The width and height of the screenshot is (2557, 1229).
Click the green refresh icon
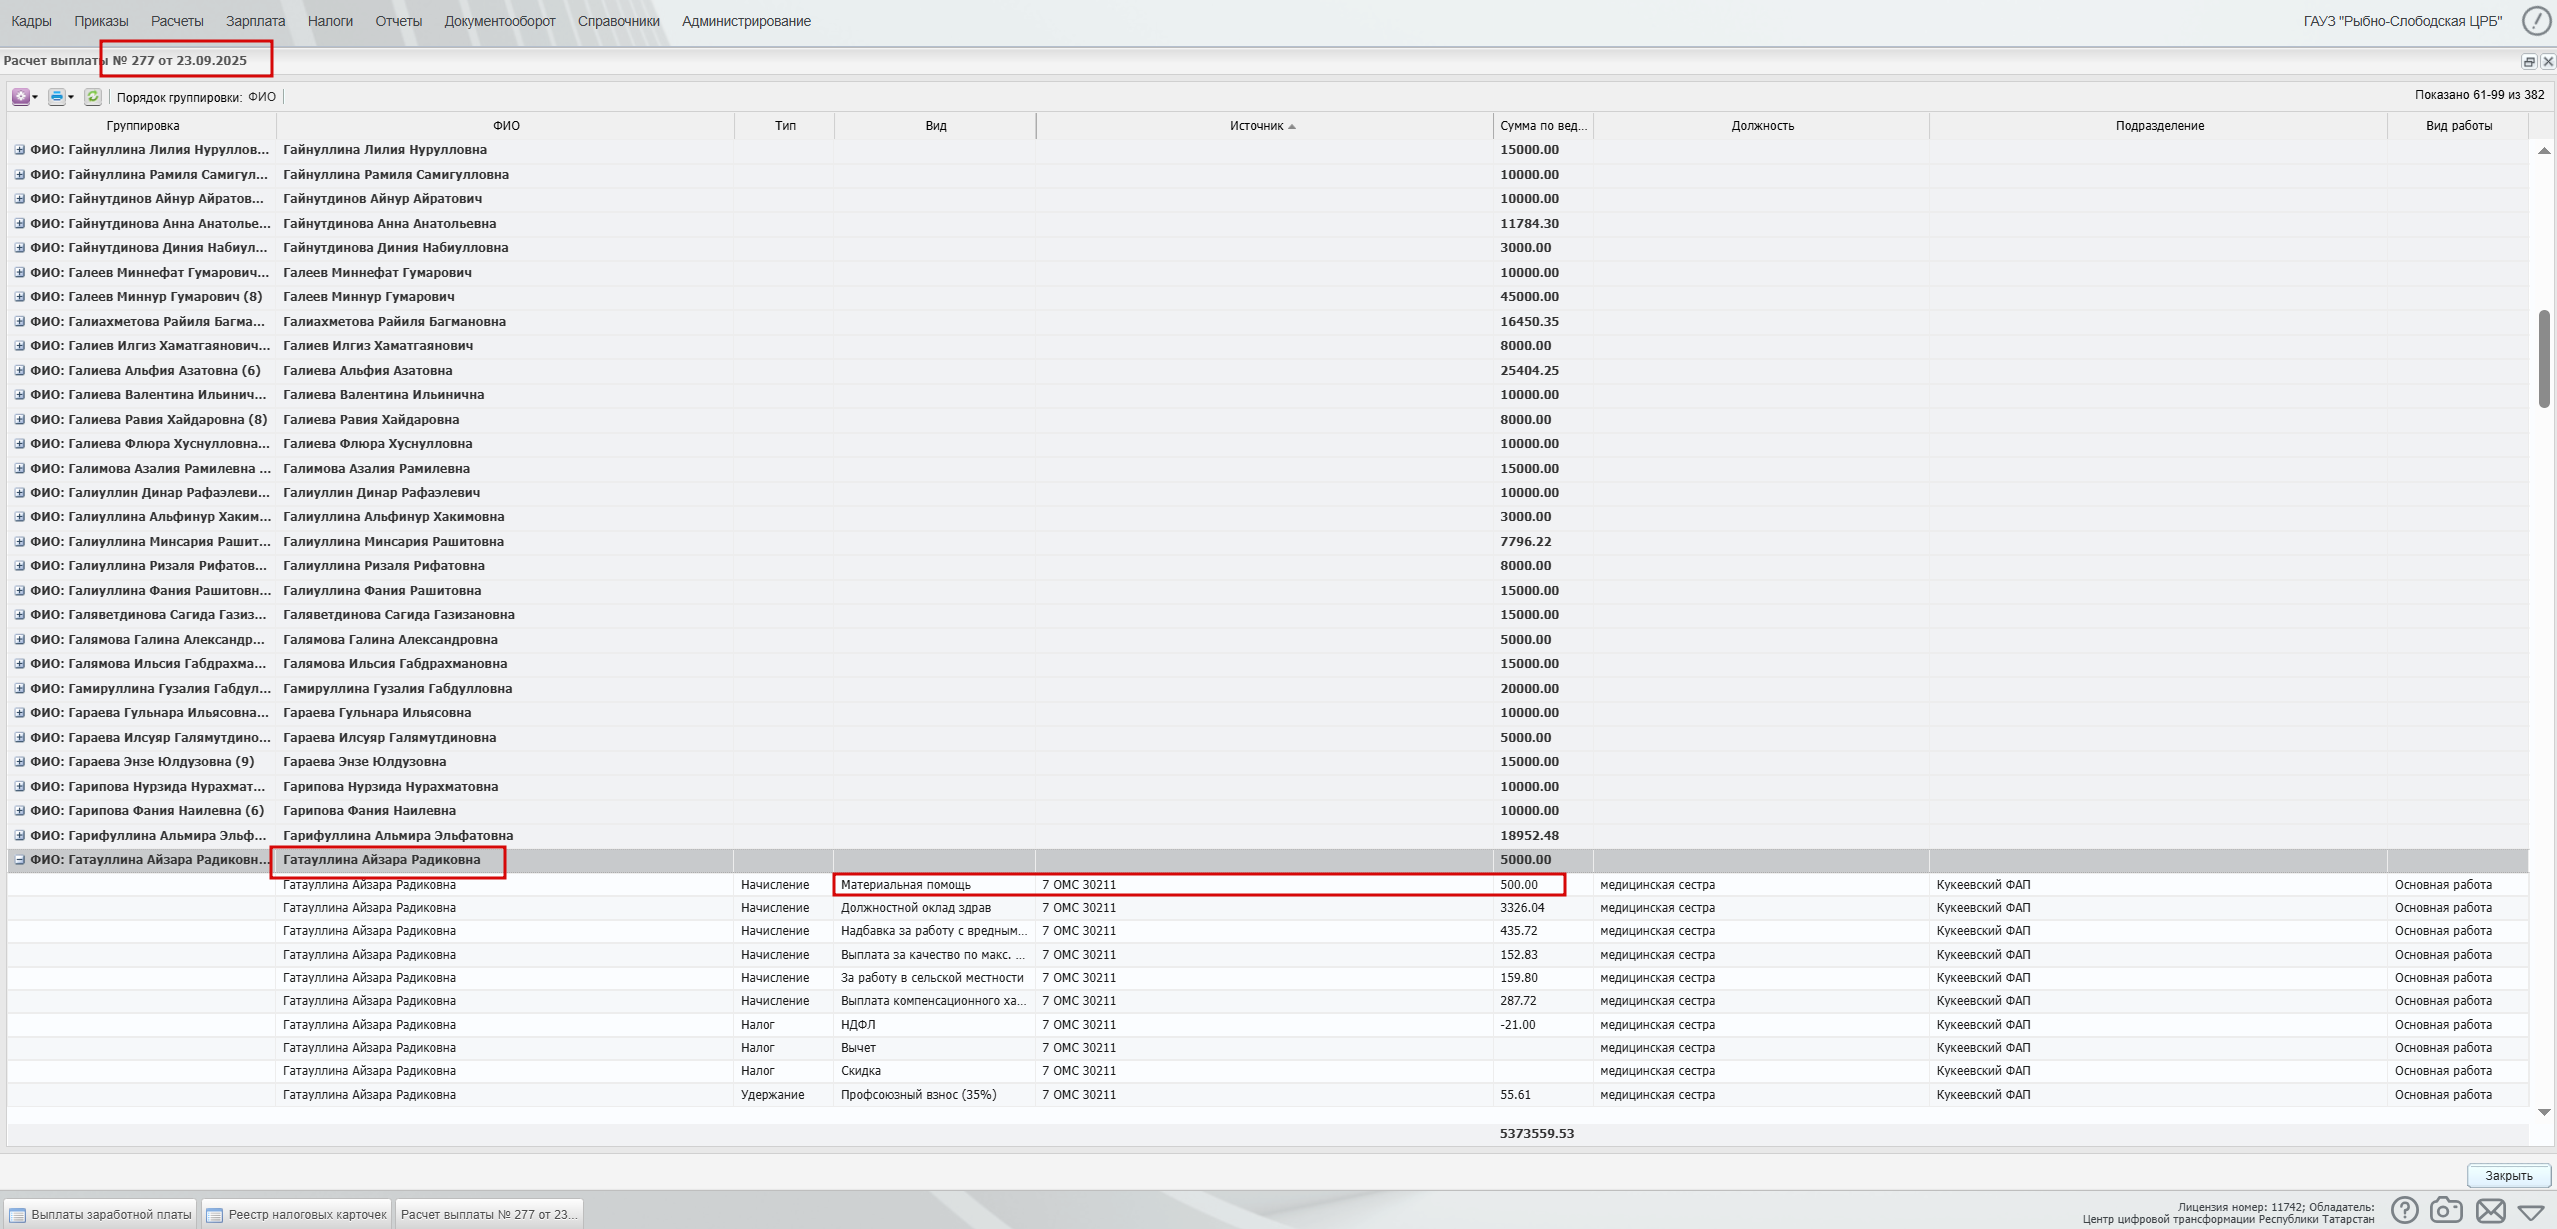[93, 97]
